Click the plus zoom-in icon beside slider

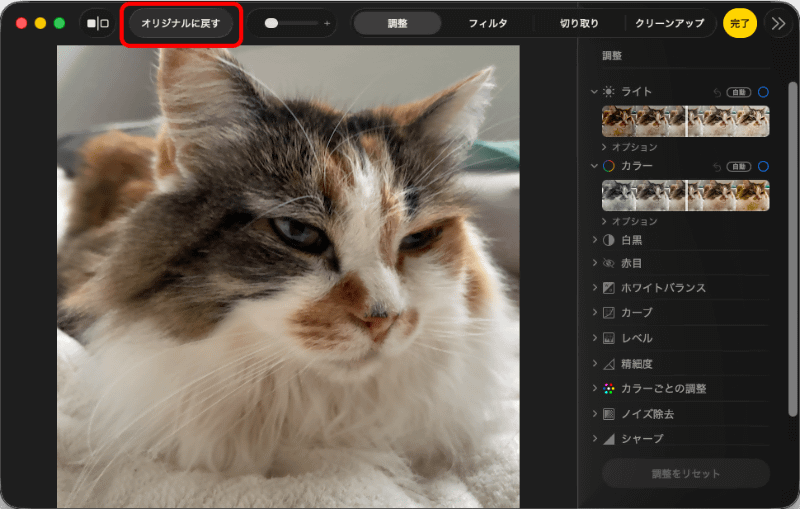click(327, 23)
